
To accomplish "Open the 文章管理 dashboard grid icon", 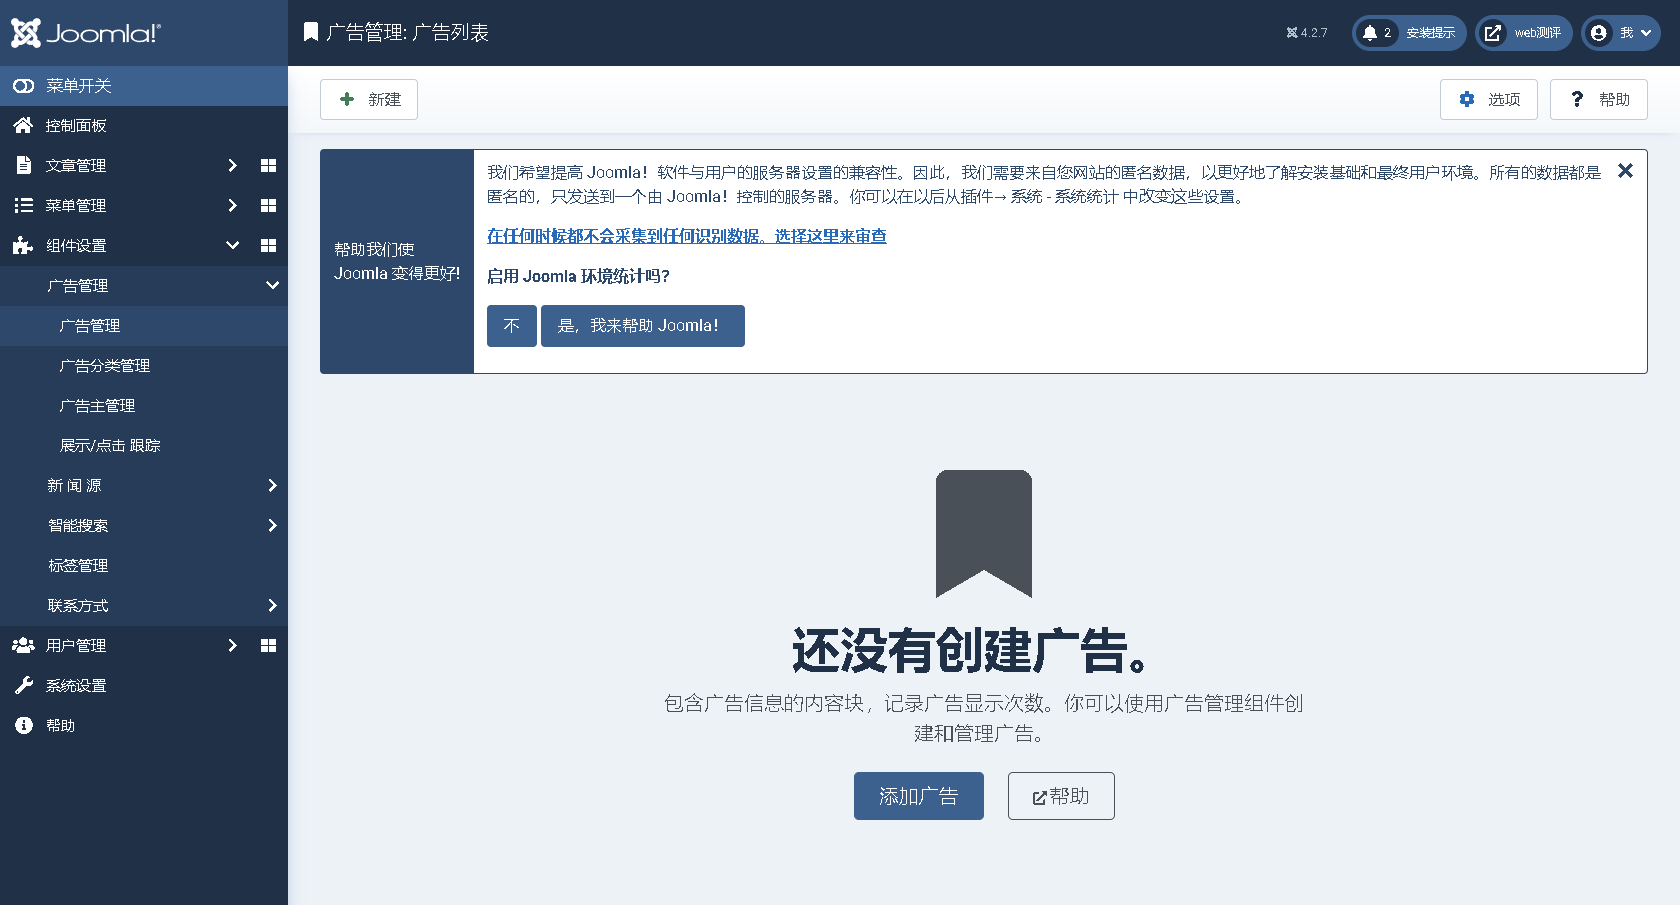I will coord(268,166).
